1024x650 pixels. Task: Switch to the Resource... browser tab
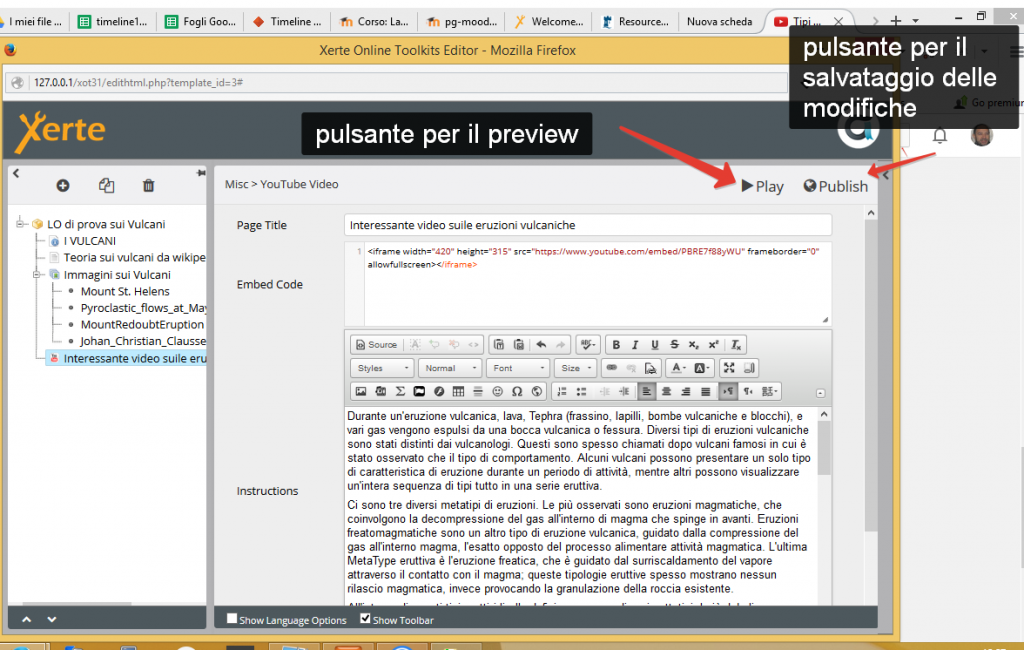click(634, 22)
